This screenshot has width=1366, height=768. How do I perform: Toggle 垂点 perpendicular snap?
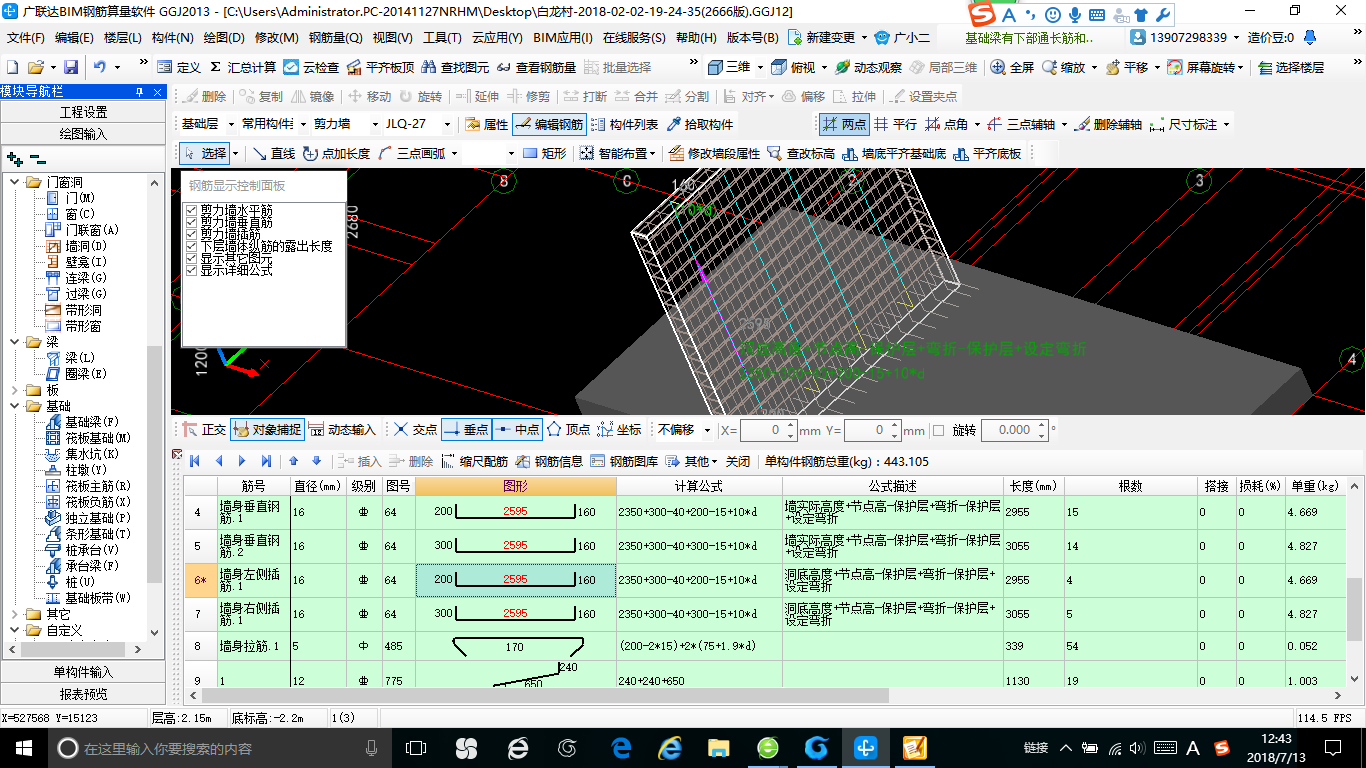466,430
